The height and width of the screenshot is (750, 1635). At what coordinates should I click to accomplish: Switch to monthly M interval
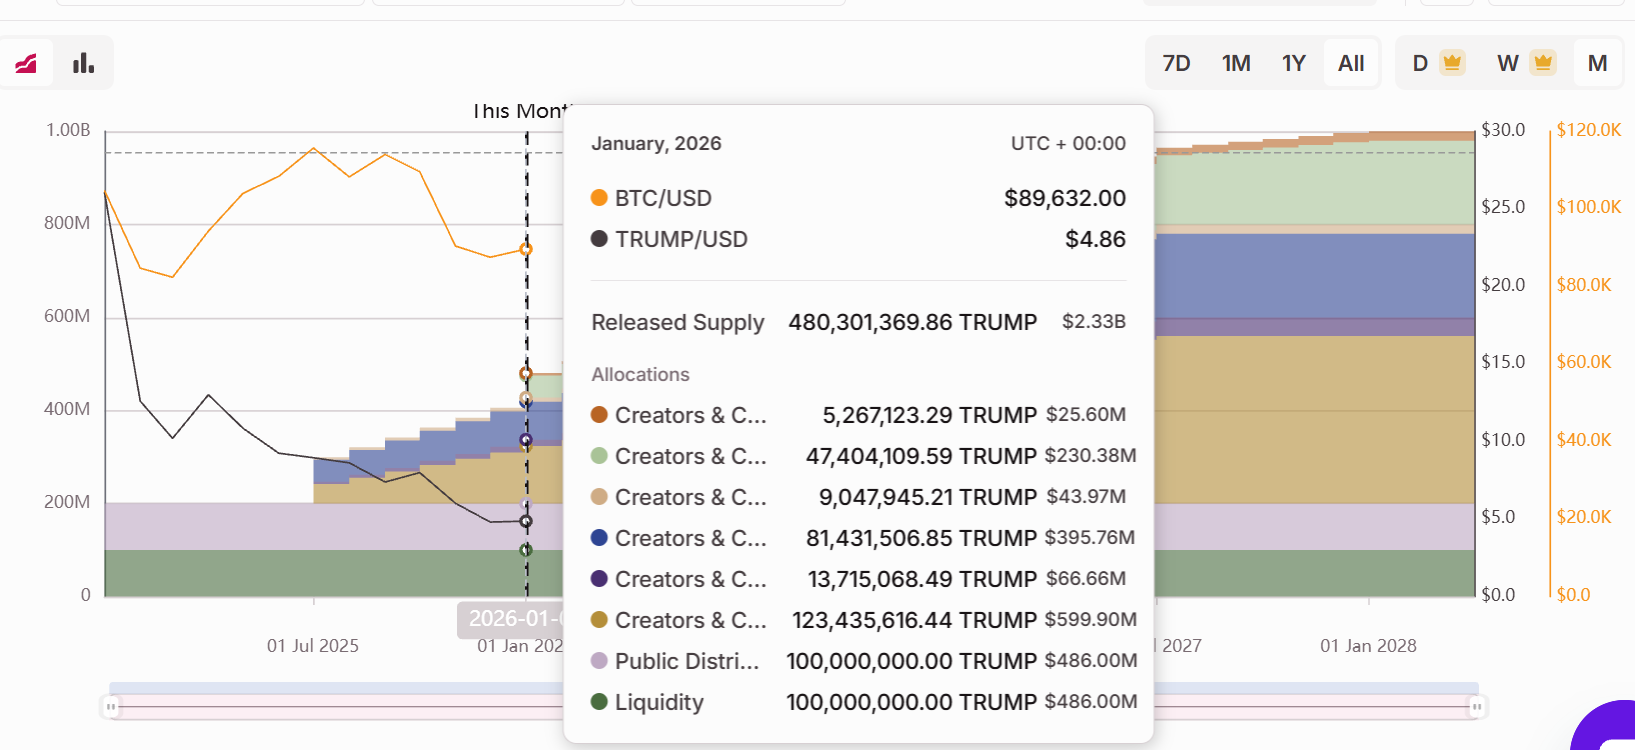coord(1597,63)
